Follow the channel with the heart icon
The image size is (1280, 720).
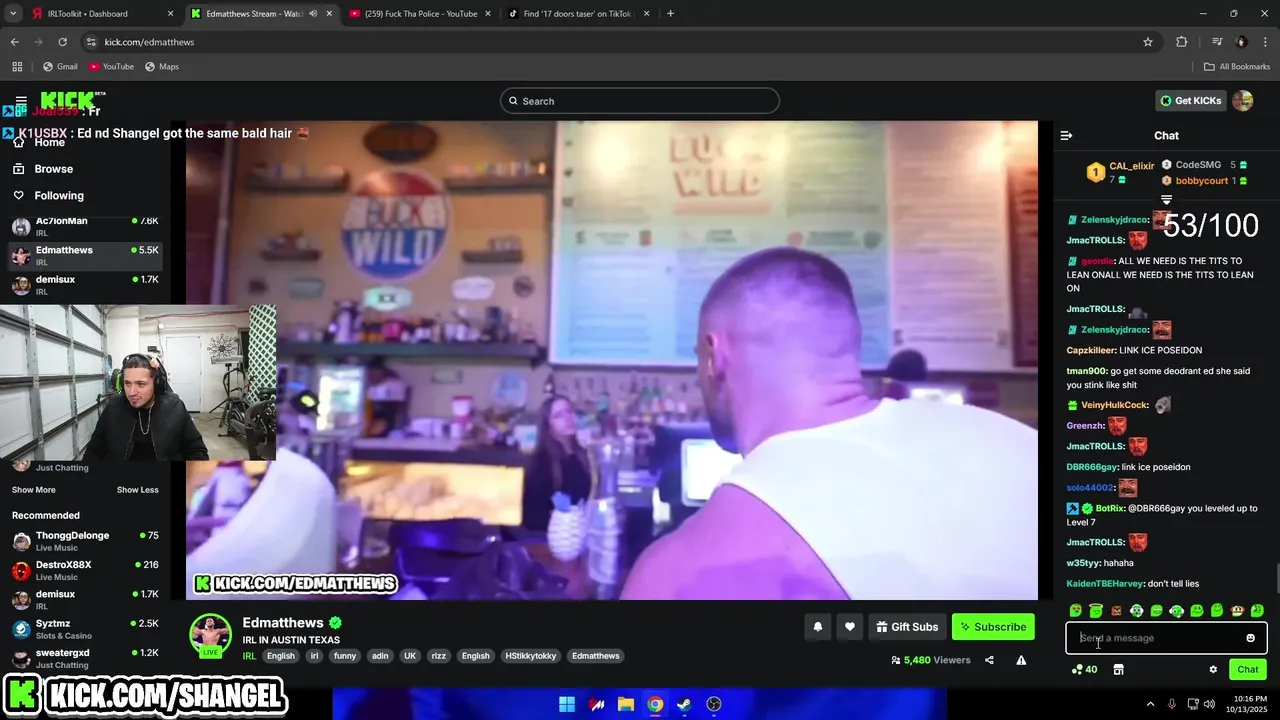click(x=849, y=627)
